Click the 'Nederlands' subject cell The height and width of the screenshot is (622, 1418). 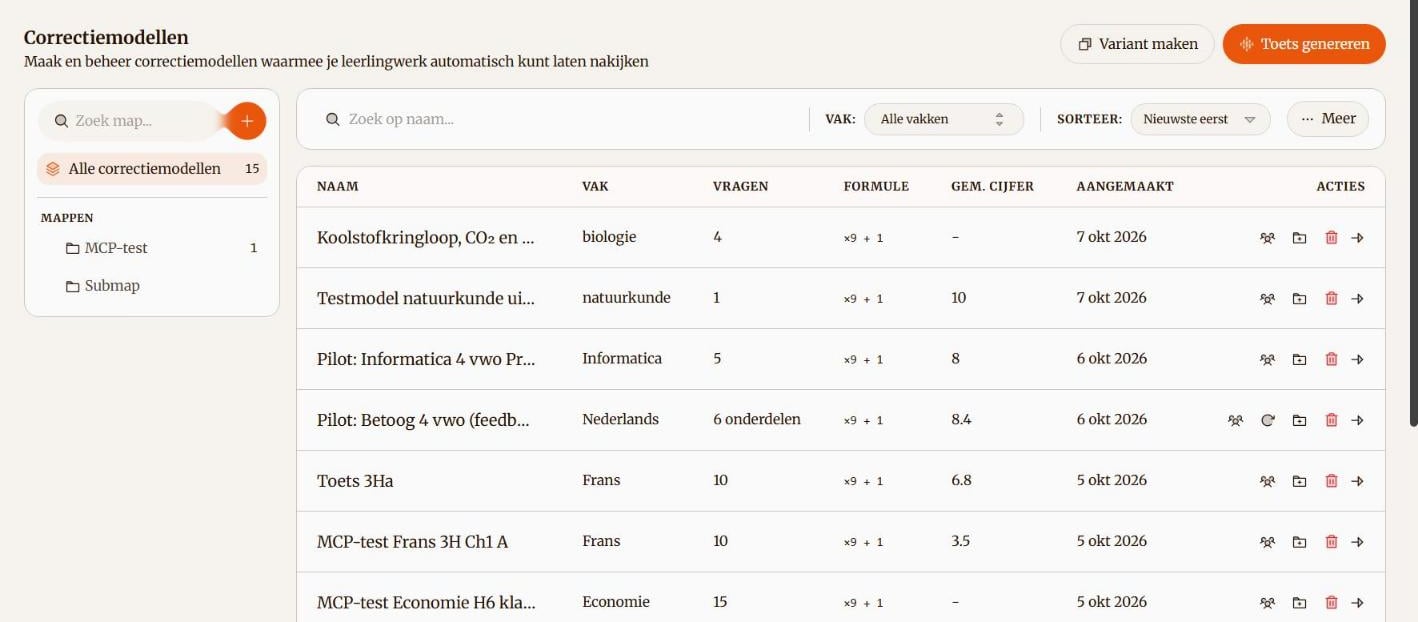click(x=620, y=420)
